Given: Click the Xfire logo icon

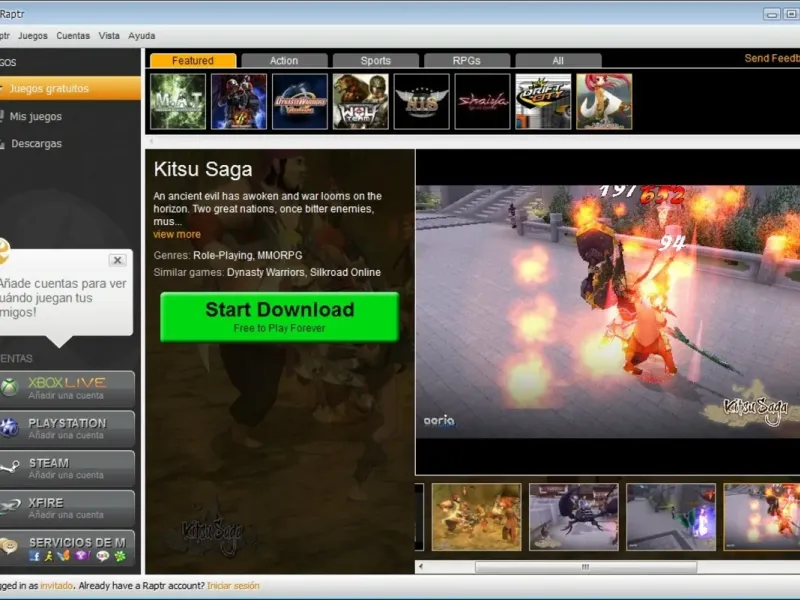Looking at the screenshot, I should (10, 507).
